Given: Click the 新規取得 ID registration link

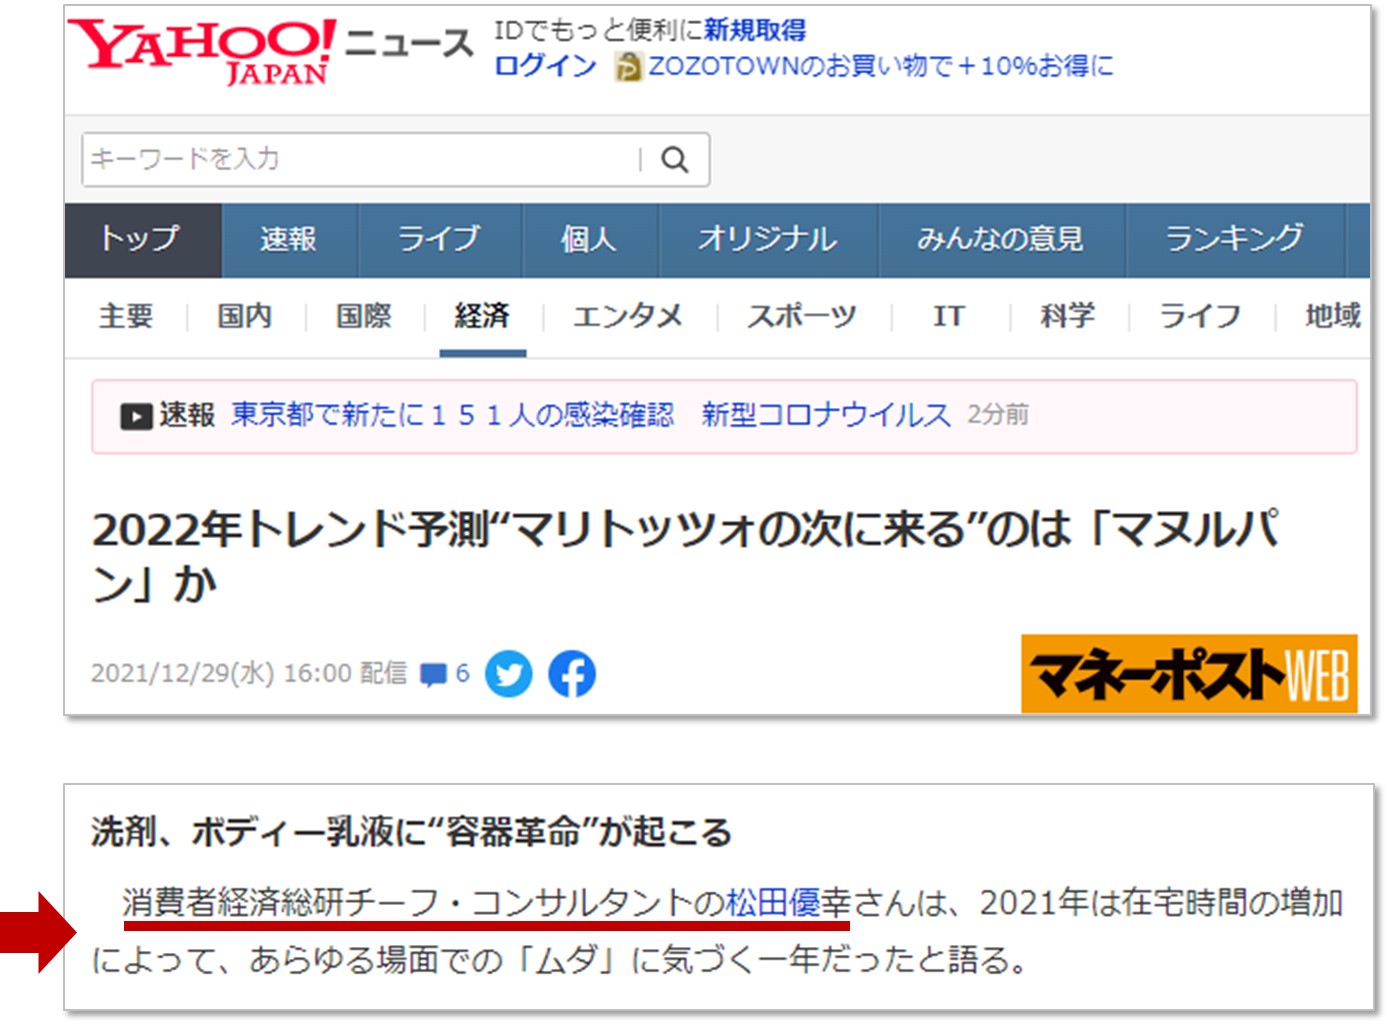Looking at the screenshot, I should (x=755, y=30).
